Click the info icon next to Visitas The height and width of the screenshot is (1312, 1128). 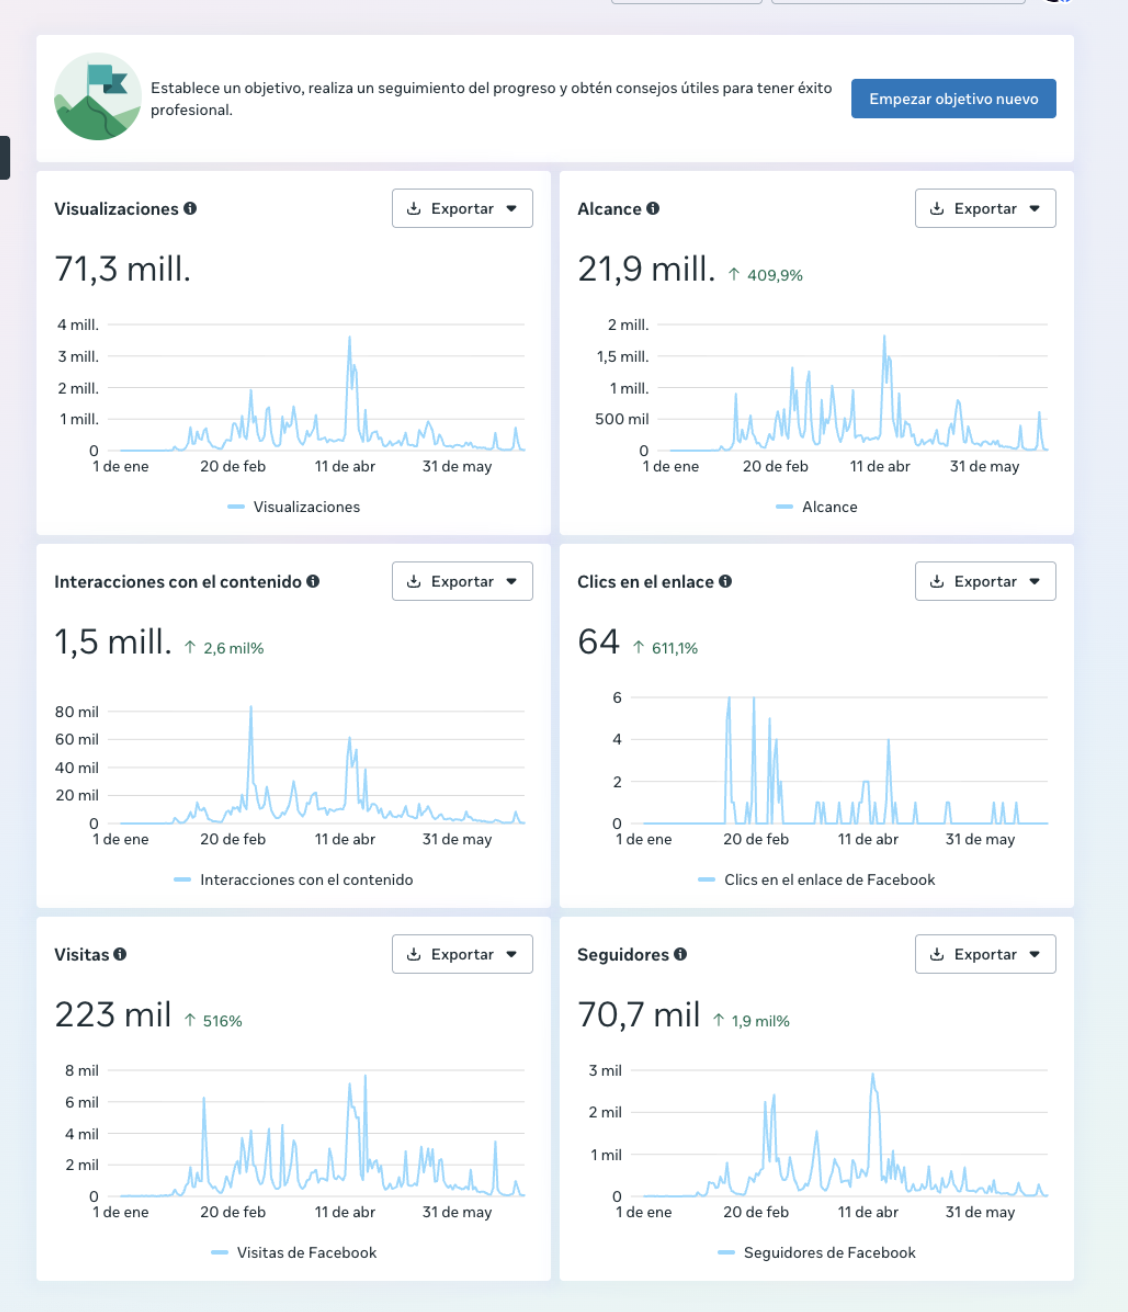120,954
